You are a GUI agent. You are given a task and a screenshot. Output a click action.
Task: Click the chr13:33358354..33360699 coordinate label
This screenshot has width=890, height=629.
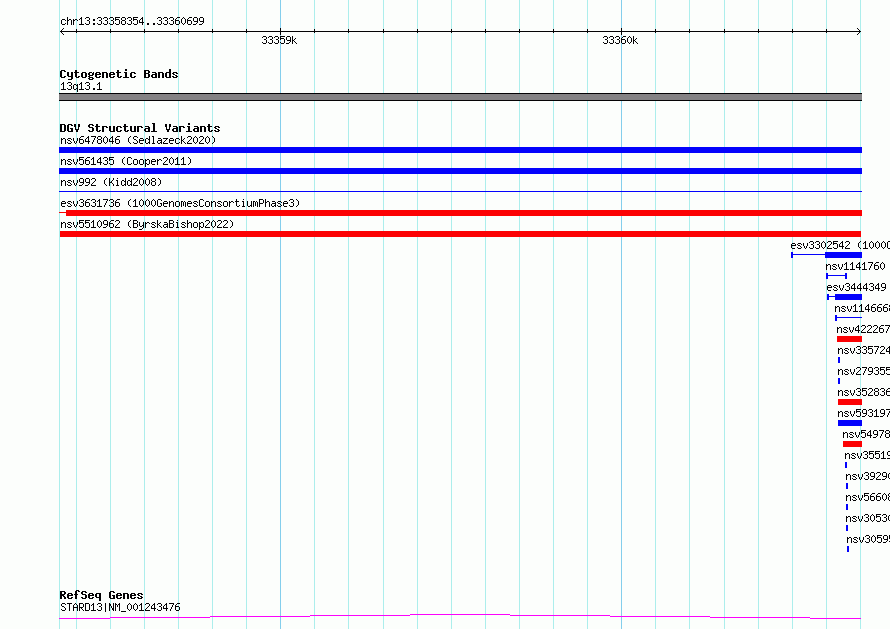(x=132, y=22)
